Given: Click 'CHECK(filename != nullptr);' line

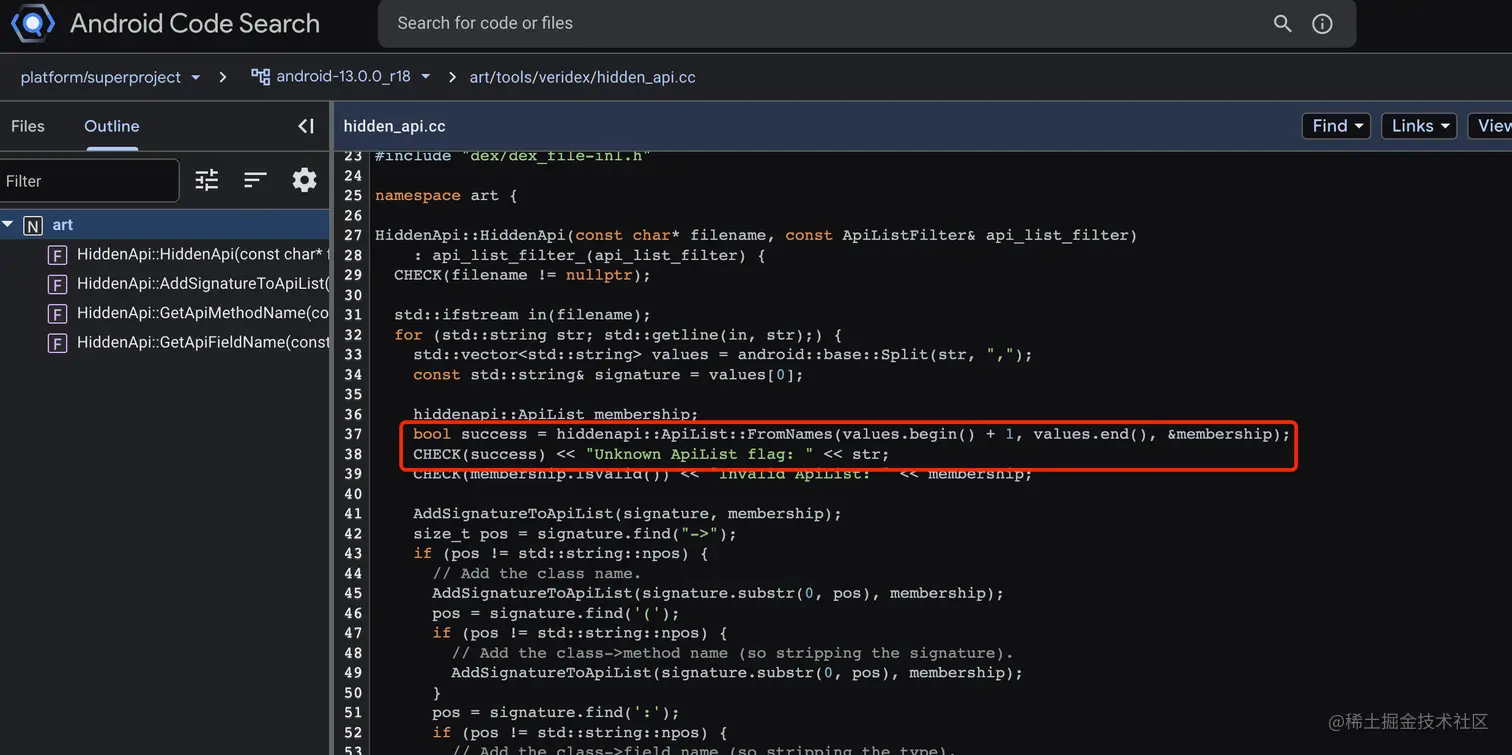Looking at the screenshot, I should (x=522, y=275).
